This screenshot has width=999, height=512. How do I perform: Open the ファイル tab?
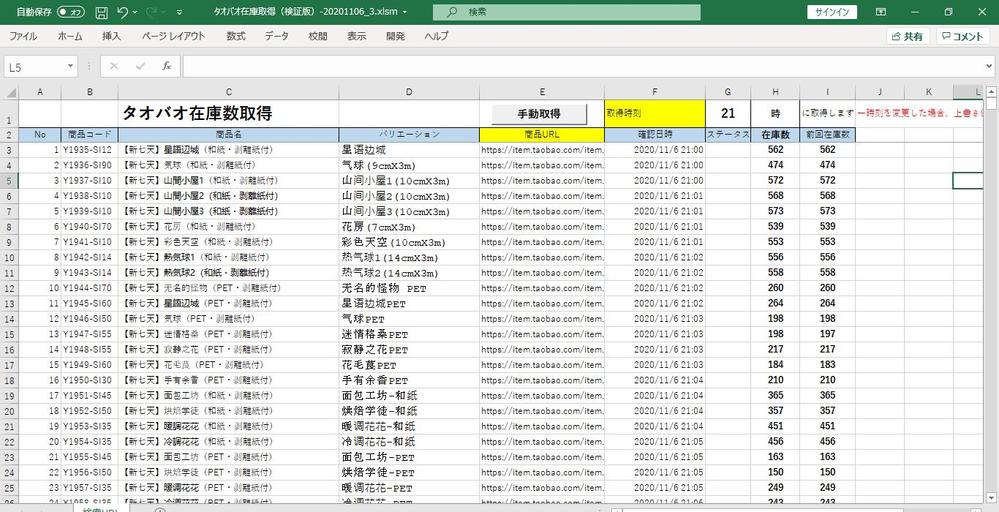23,36
